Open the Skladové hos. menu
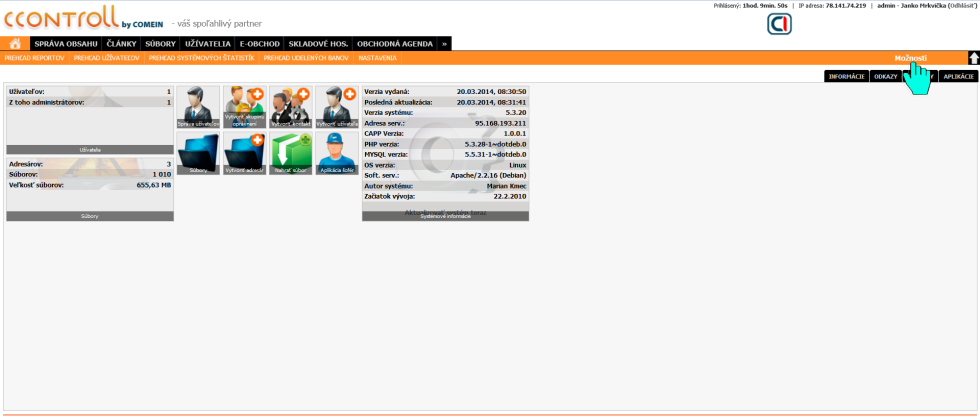 pos(318,44)
